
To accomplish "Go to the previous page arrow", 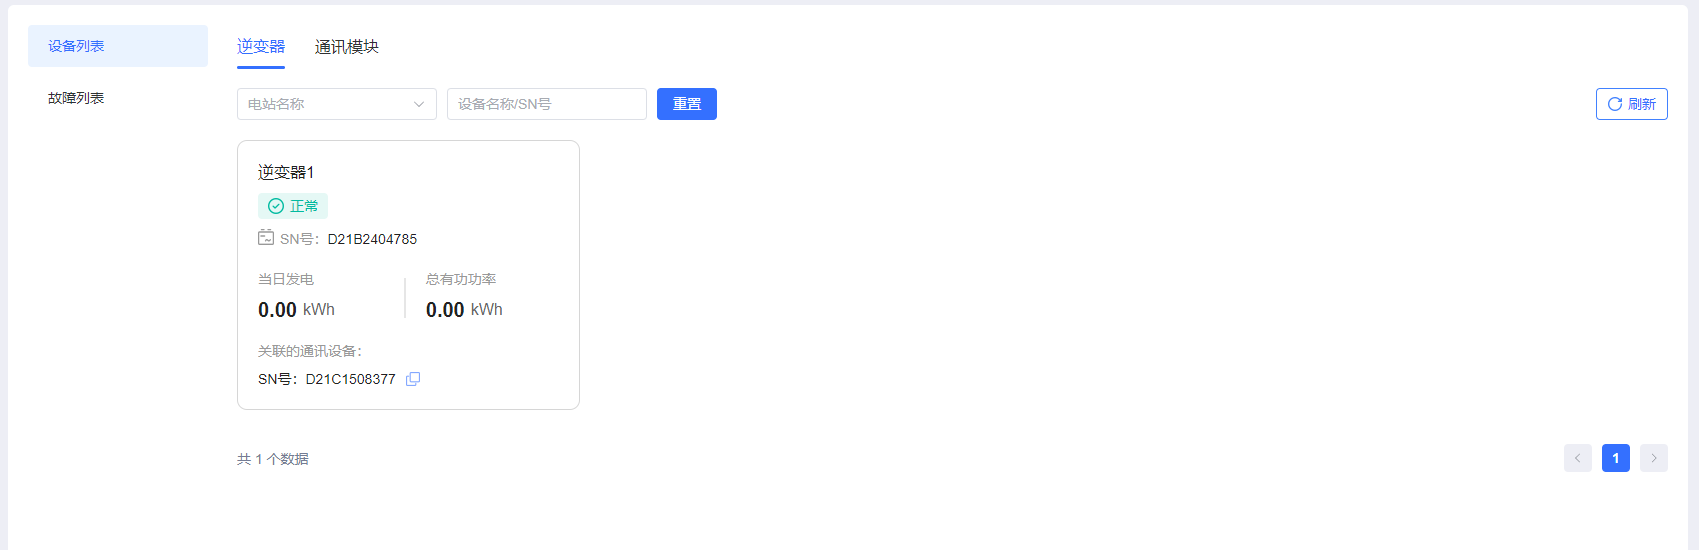I will pos(1577,458).
